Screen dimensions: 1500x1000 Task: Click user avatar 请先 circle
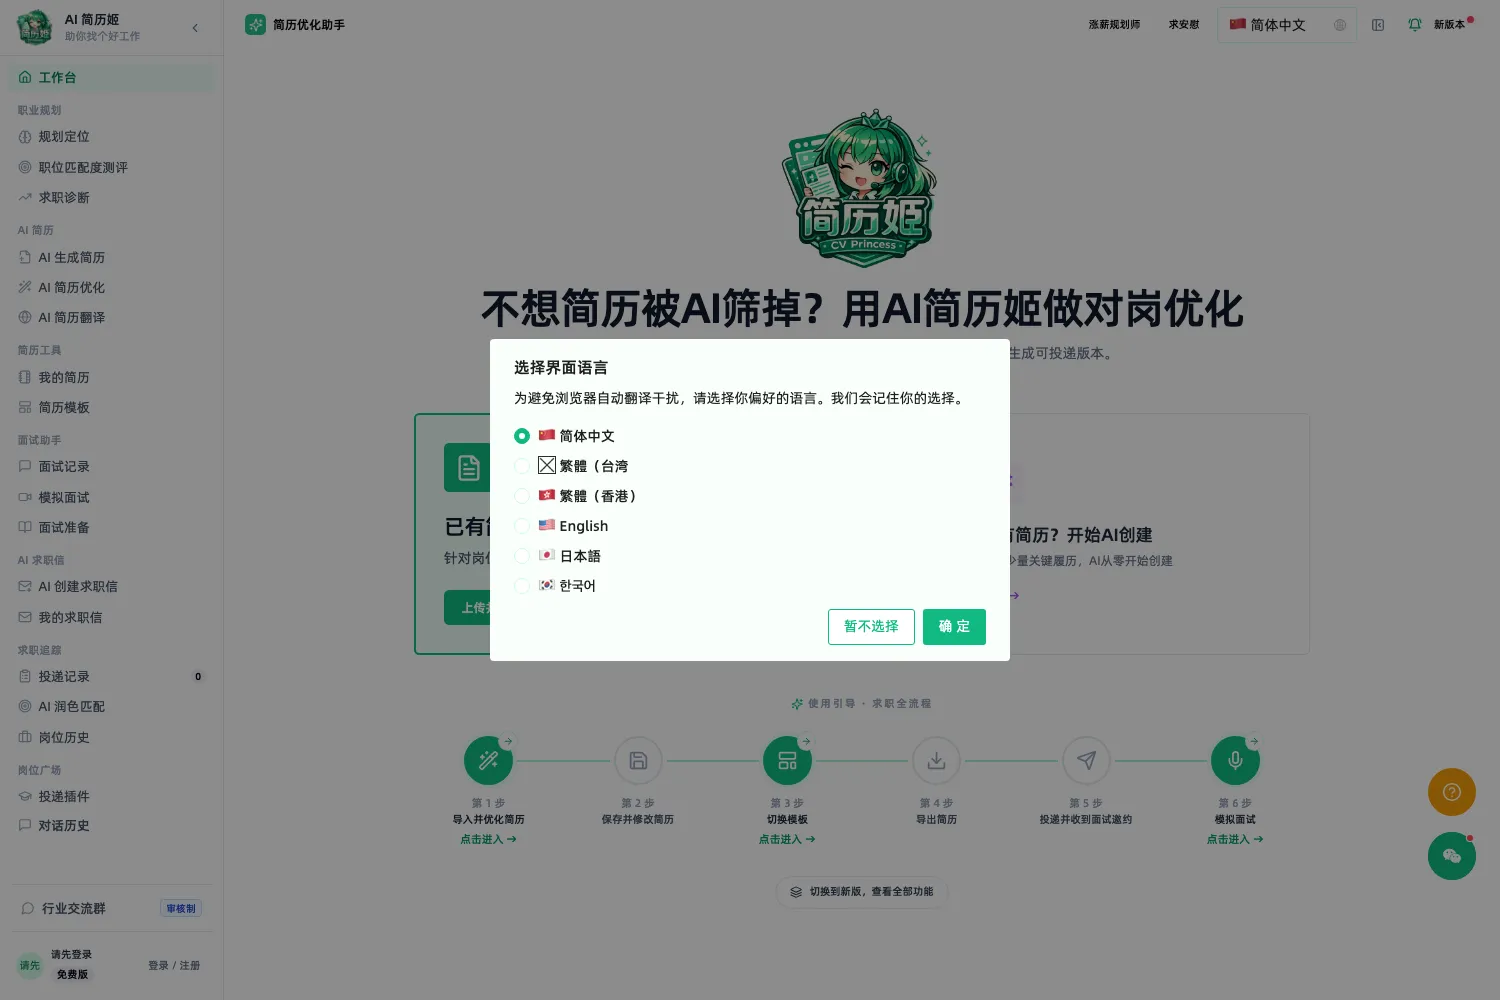click(x=30, y=965)
